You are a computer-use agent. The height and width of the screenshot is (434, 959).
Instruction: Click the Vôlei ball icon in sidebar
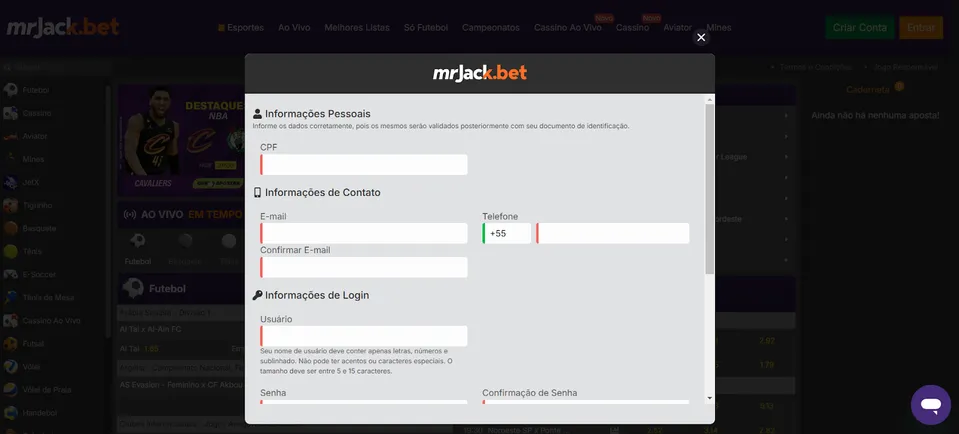pyautogui.click(x=10, y=367)
